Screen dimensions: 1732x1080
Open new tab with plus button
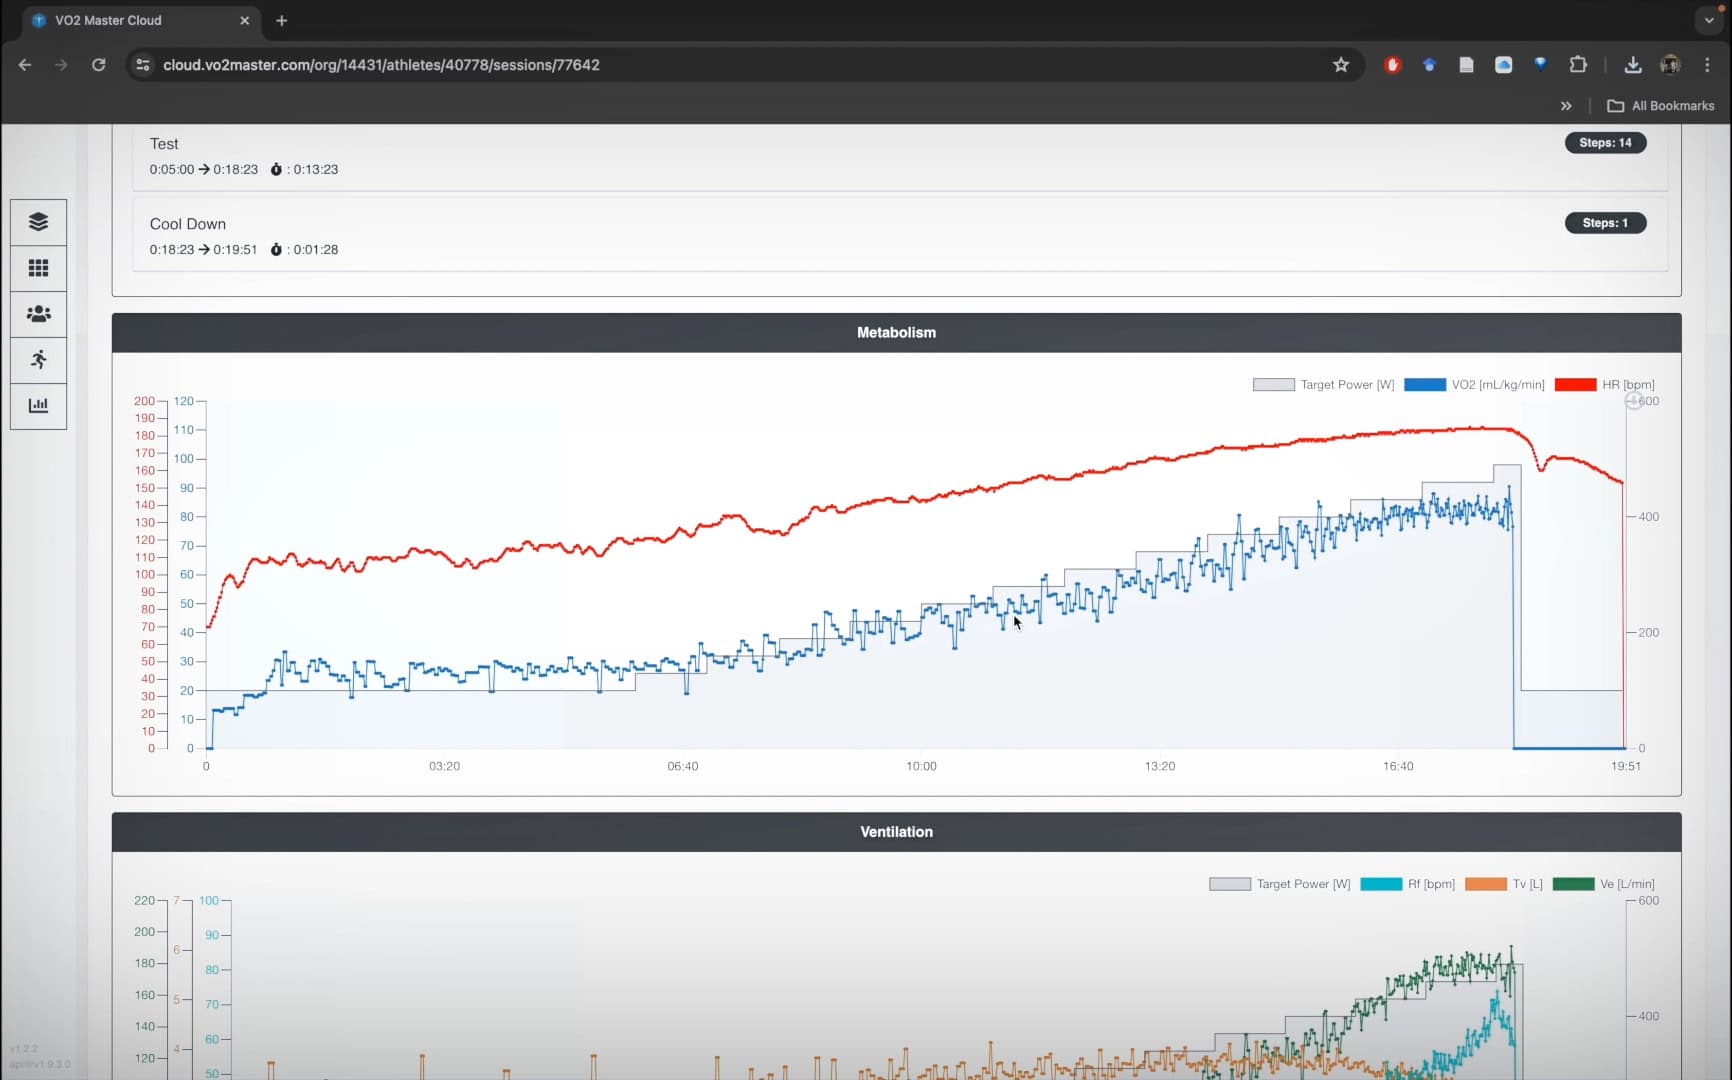(x=282, y=20)
